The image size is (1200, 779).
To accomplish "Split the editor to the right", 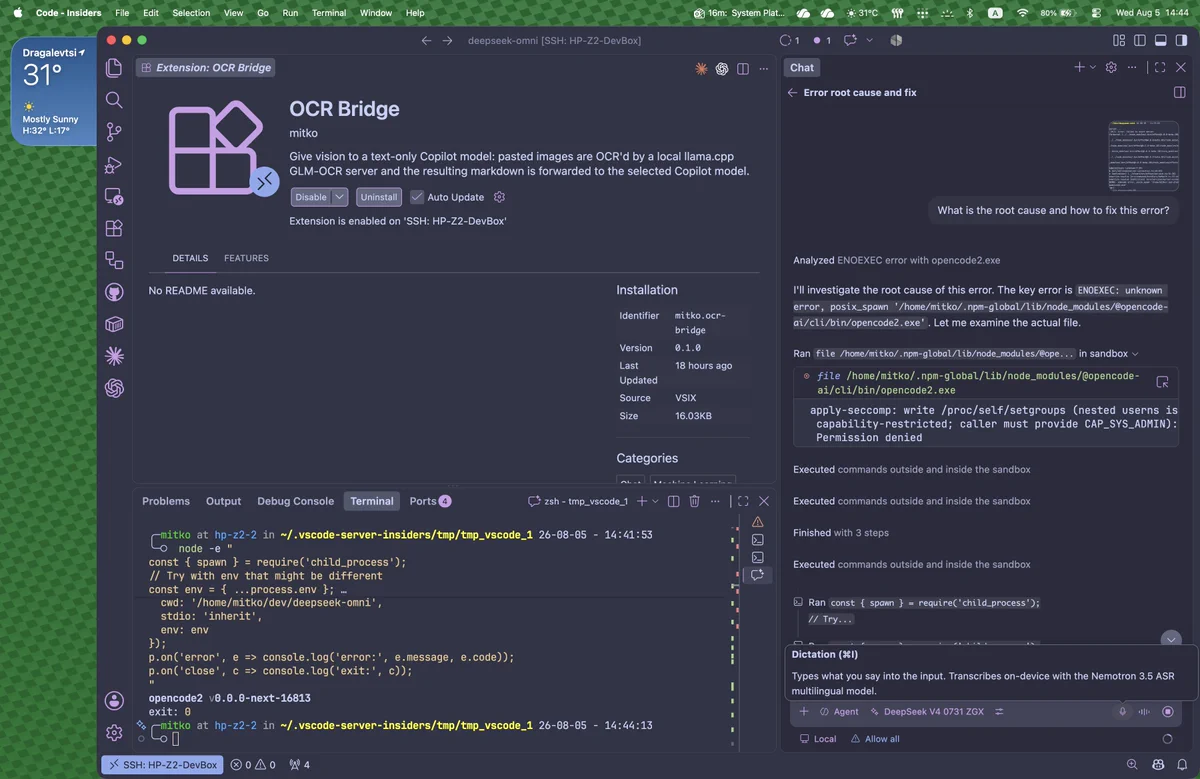I will 743,68.
